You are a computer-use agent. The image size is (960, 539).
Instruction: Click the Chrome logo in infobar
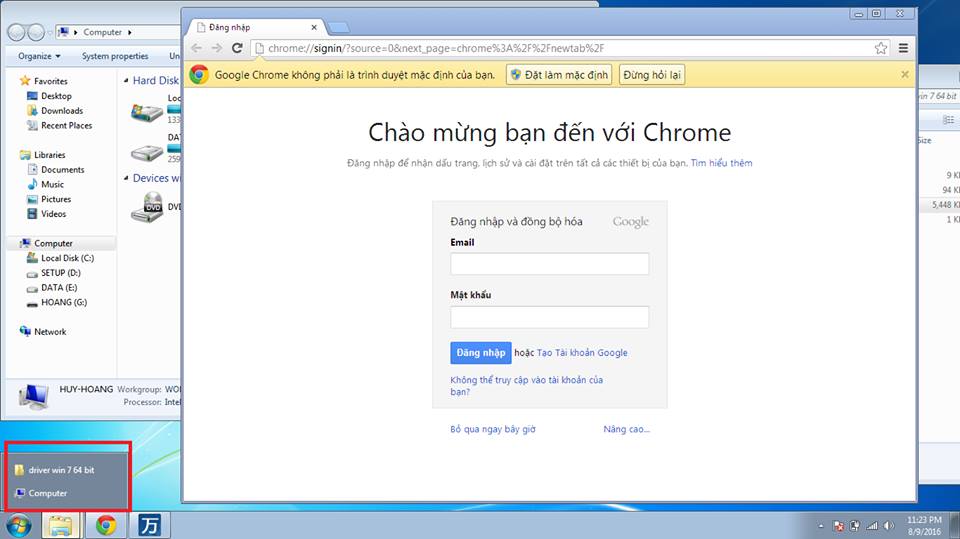199,75
